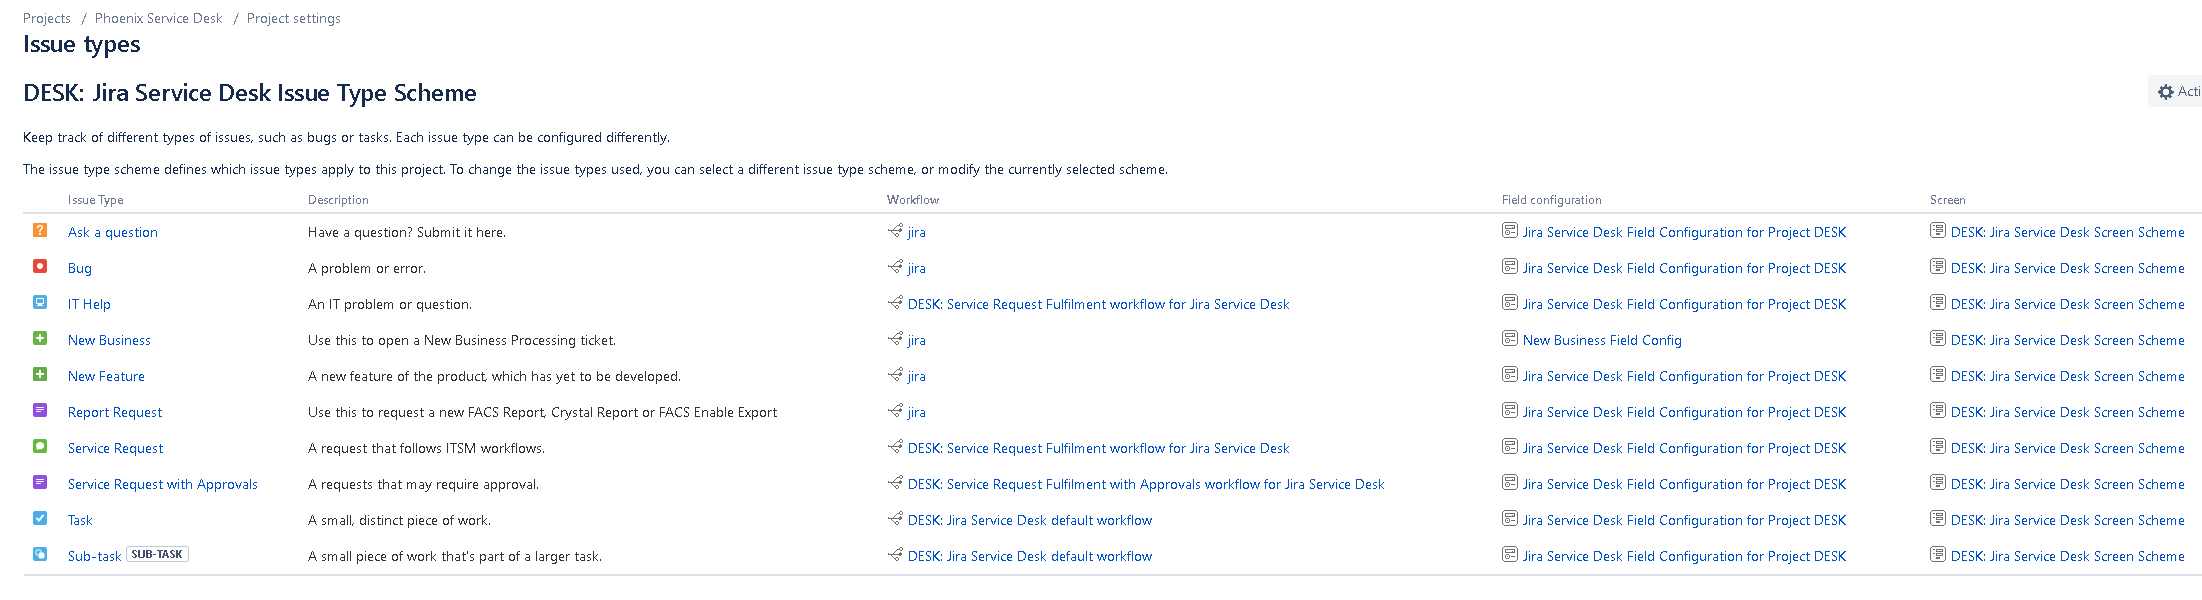
Task: Open Phoenix Service Desk breadcrumb link
Action: pos(159,18)
